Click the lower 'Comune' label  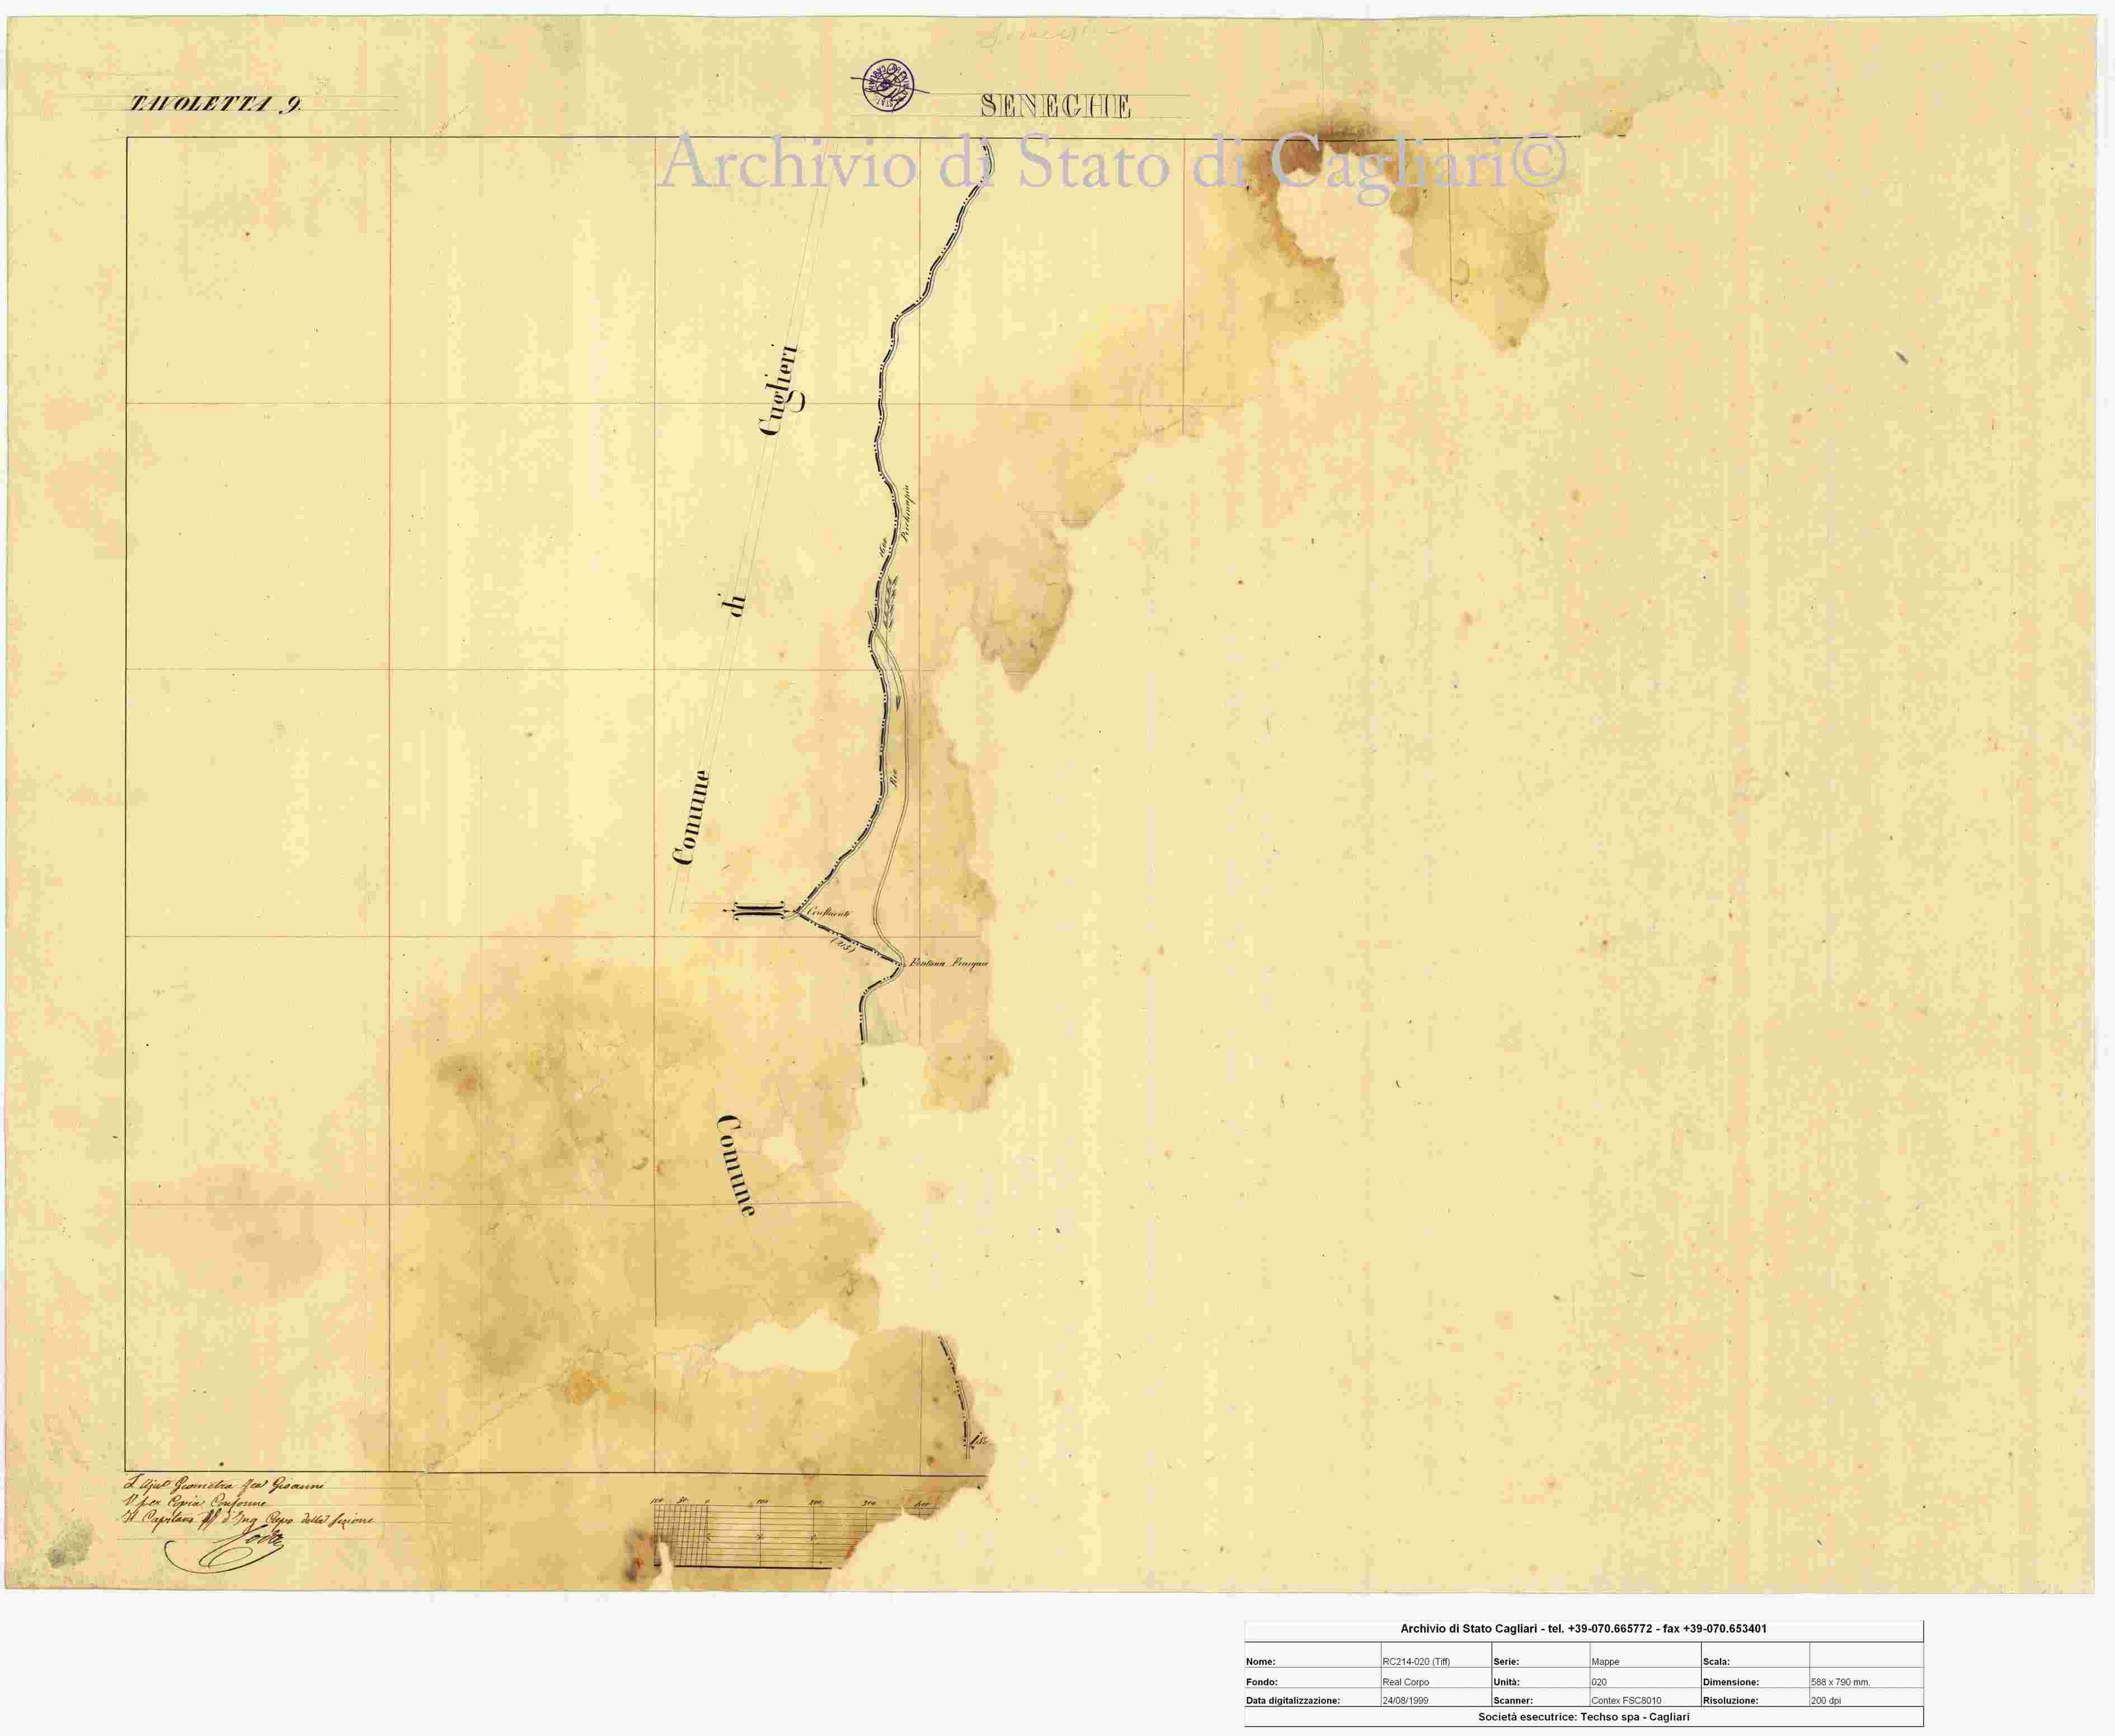click(x=736, y=1163)
